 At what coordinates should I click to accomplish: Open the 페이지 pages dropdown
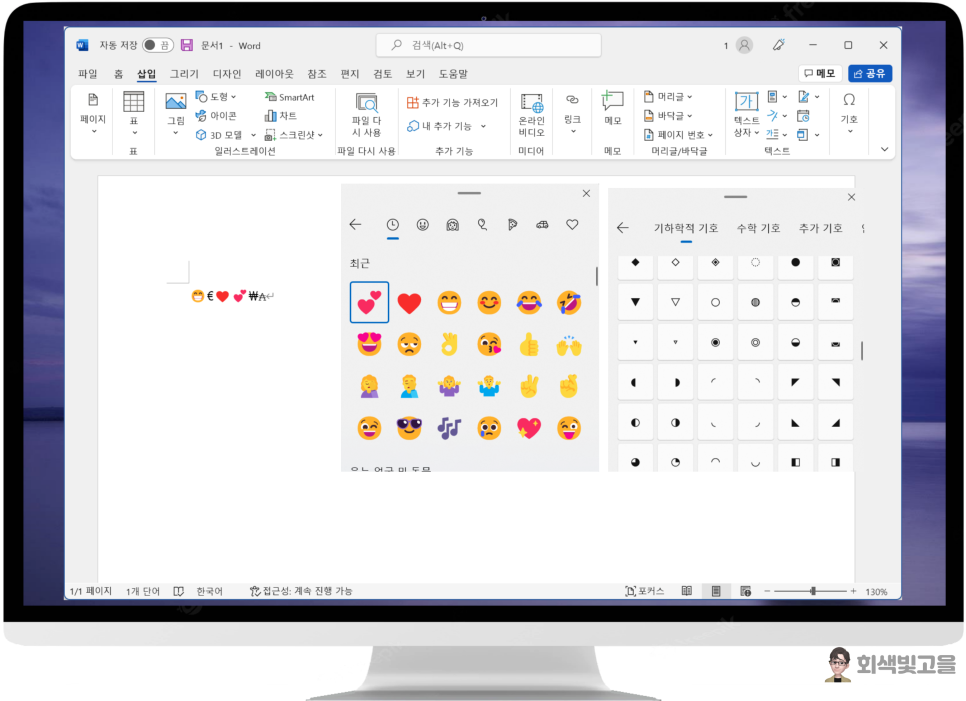tap(93, 115)
